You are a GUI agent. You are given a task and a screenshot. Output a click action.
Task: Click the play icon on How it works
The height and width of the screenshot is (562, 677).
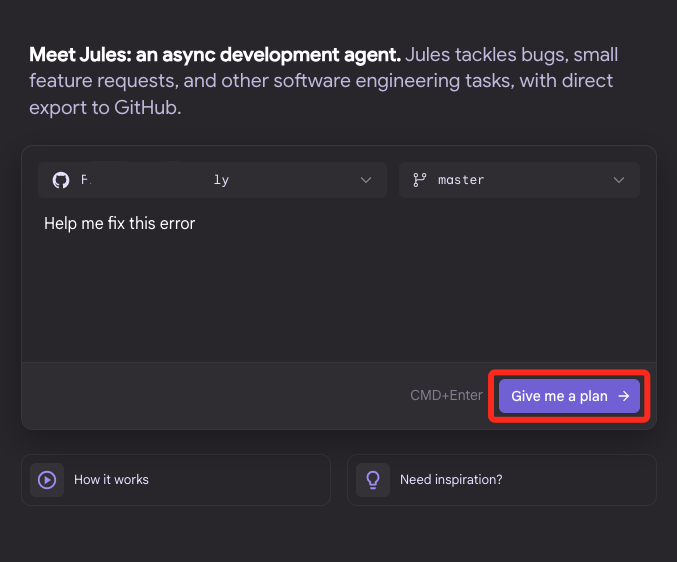(x=47, y=480)
